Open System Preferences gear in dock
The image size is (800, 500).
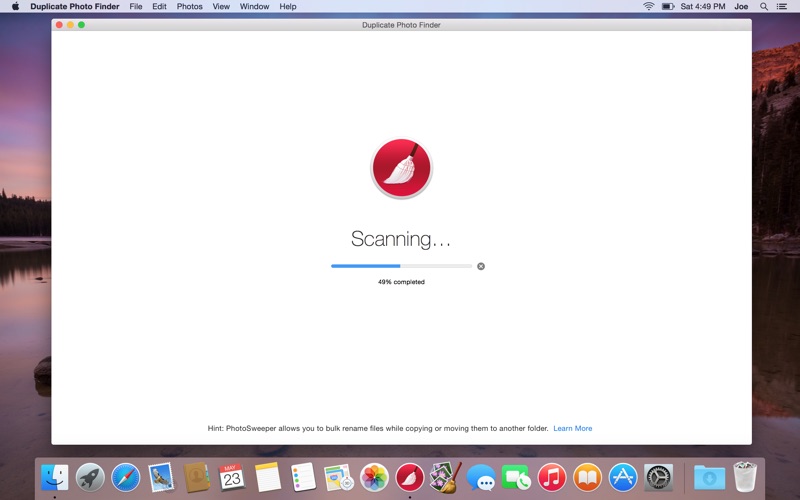click(x=658, y=478)
